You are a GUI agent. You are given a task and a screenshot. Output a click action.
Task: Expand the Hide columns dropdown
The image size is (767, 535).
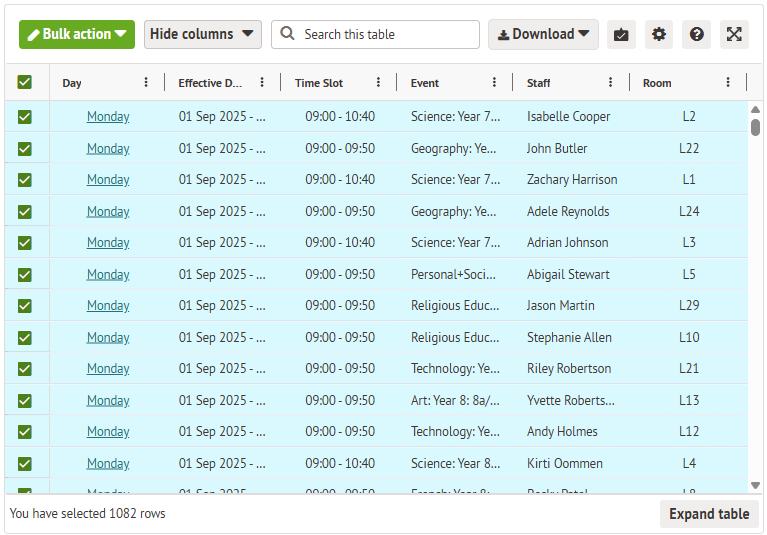[x=203, y=34]
